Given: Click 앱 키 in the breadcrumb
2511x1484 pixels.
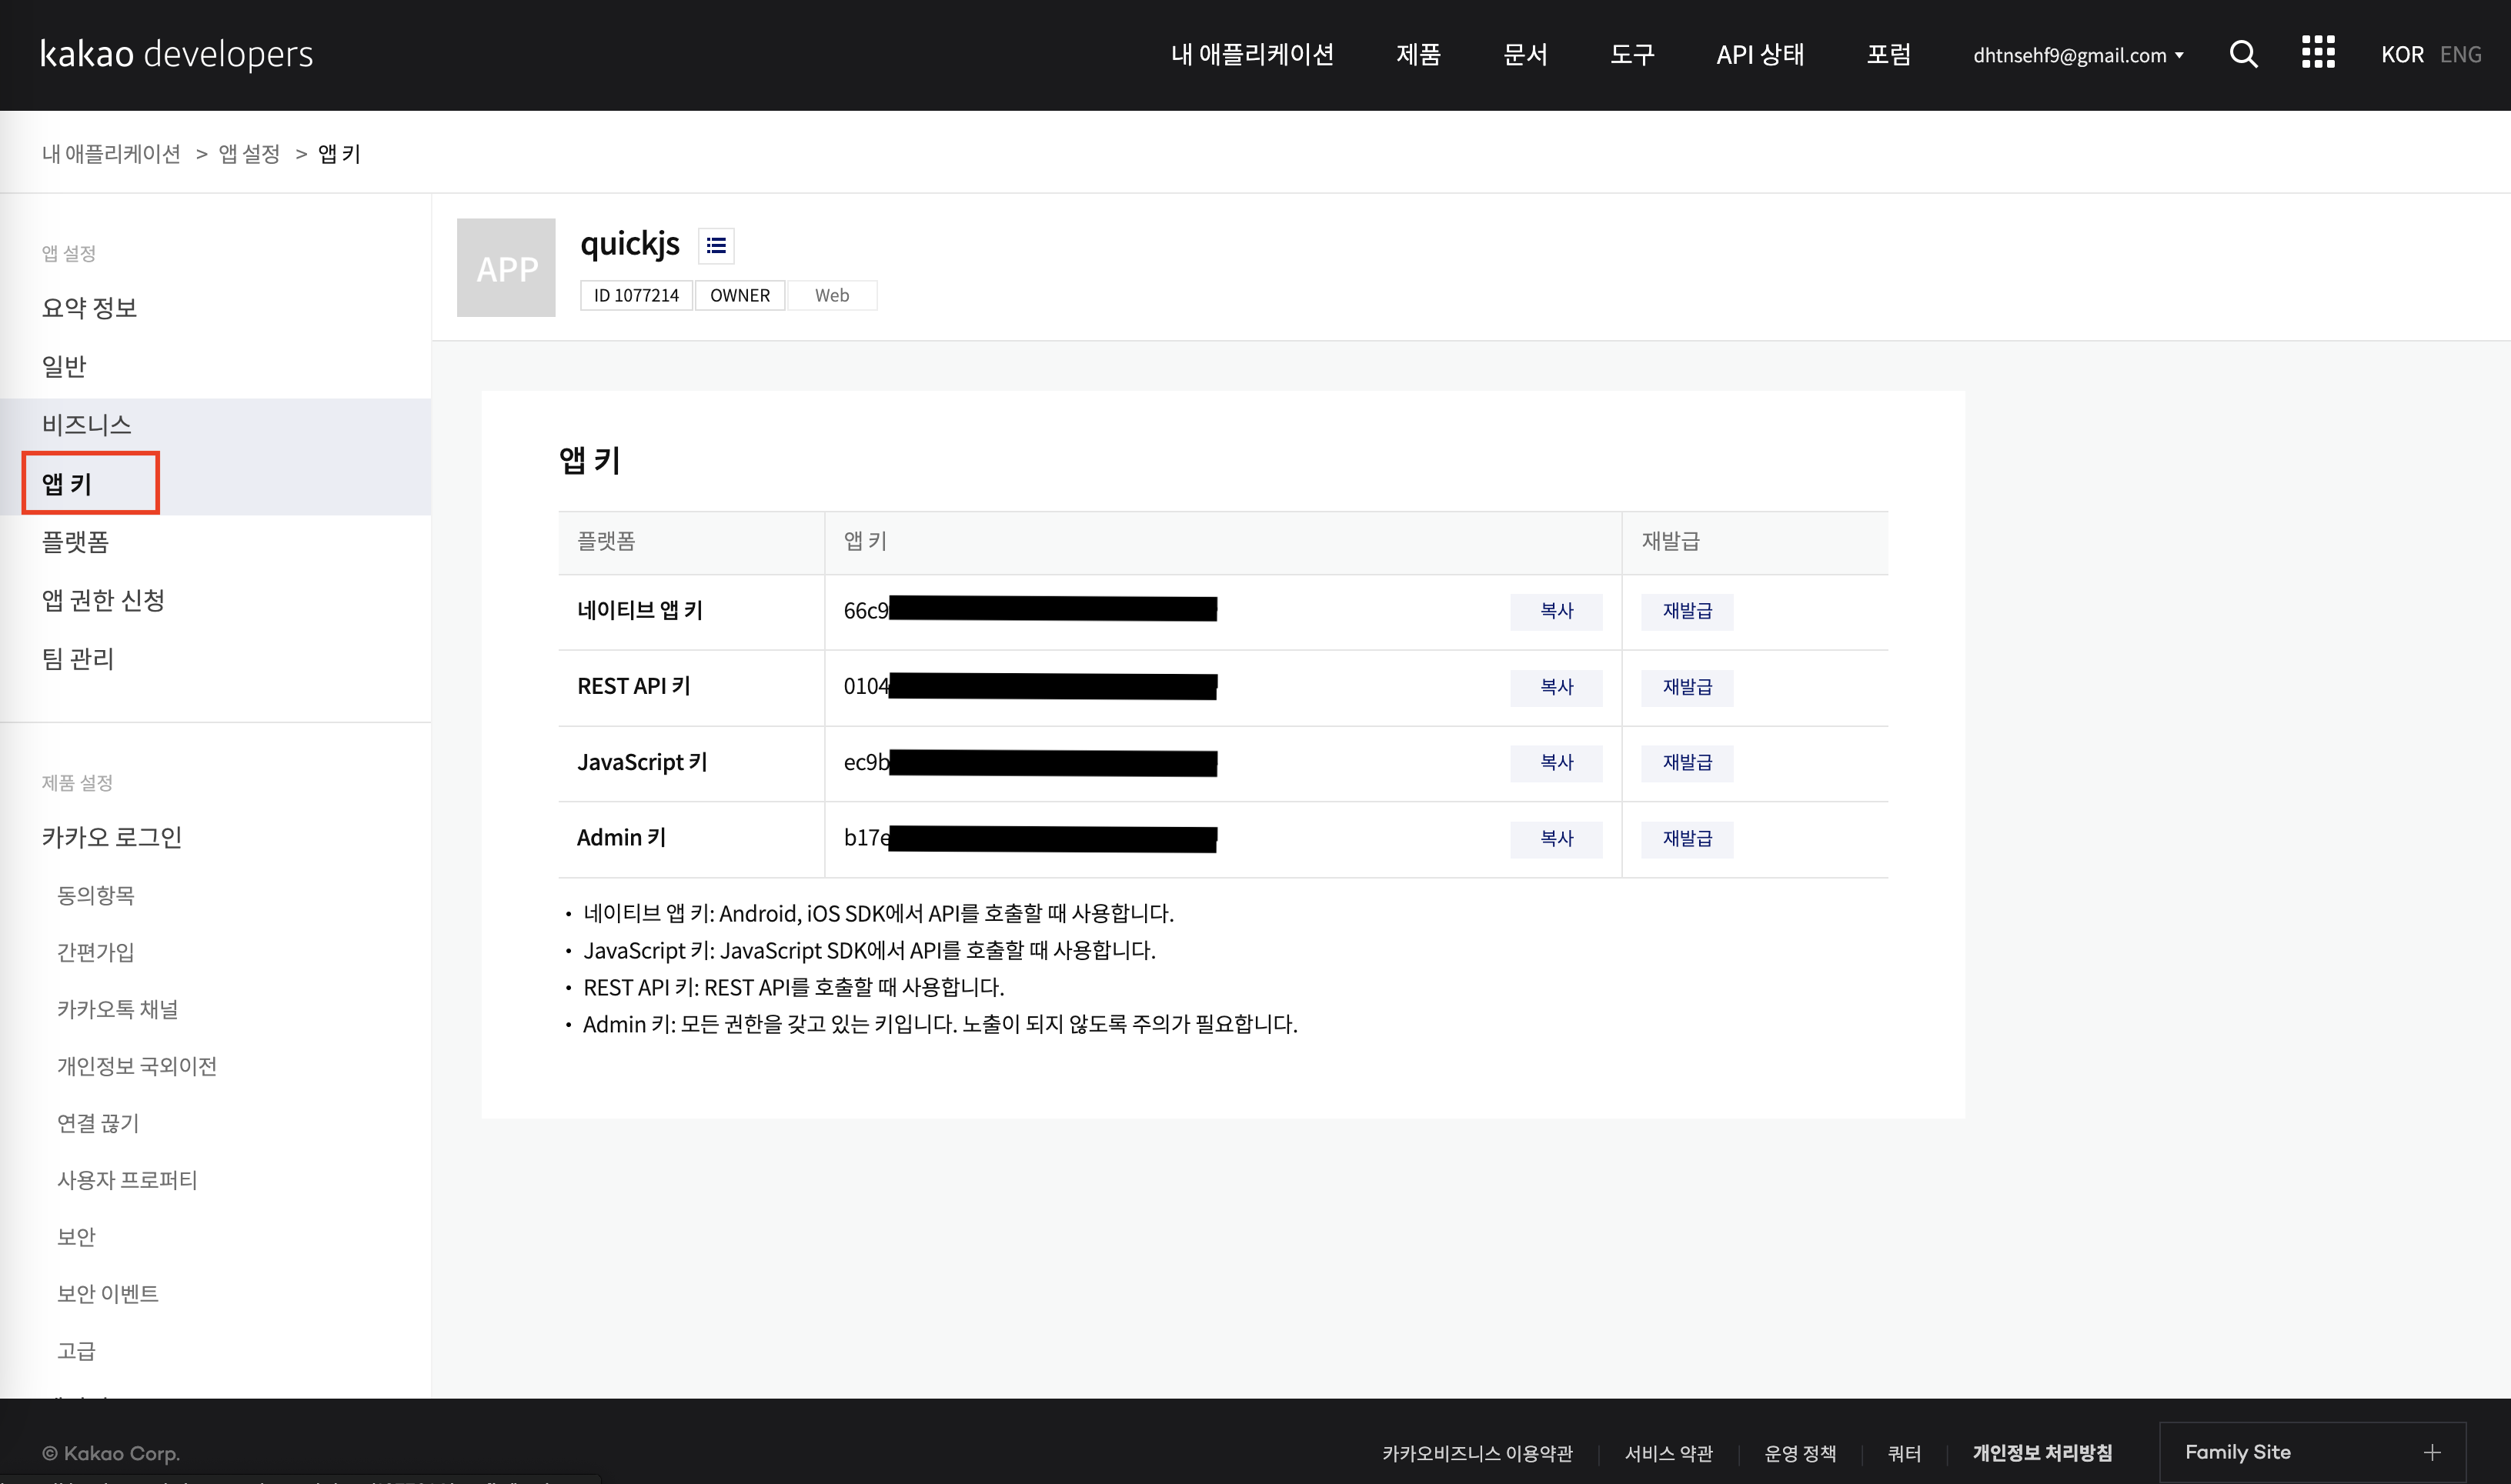Looking at the screenshot, I should click(x=339, y=153).
